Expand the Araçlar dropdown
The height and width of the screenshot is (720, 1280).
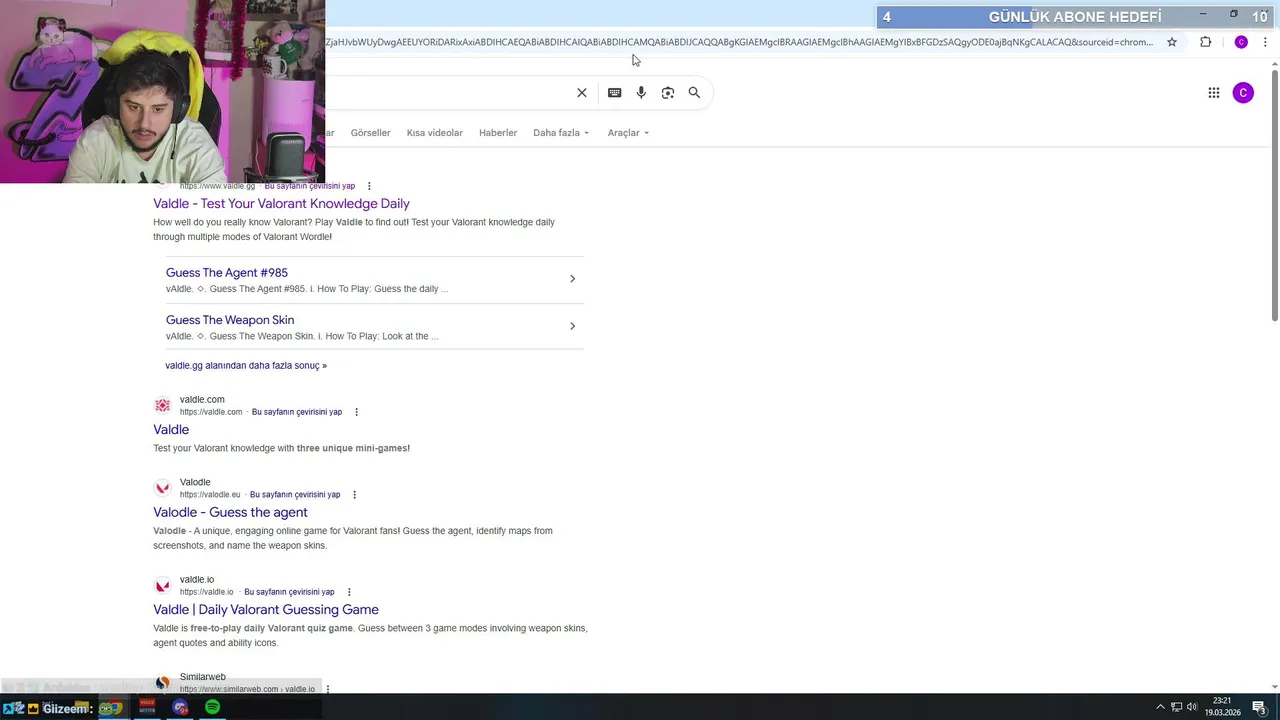628,133
